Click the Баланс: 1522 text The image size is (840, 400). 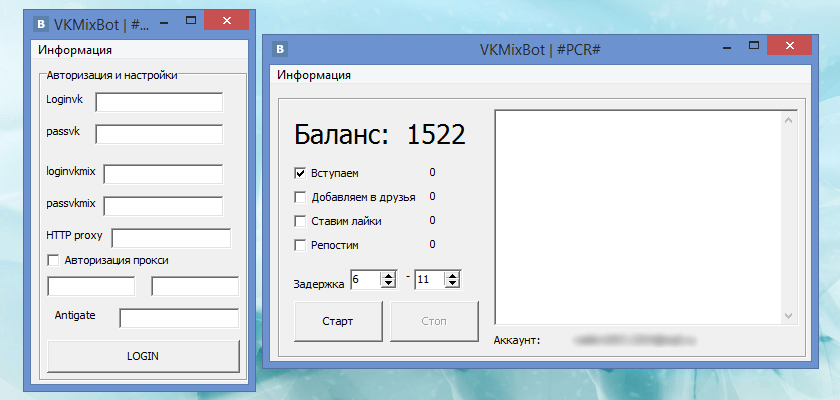pyautogui.click(x=380, y=135)
